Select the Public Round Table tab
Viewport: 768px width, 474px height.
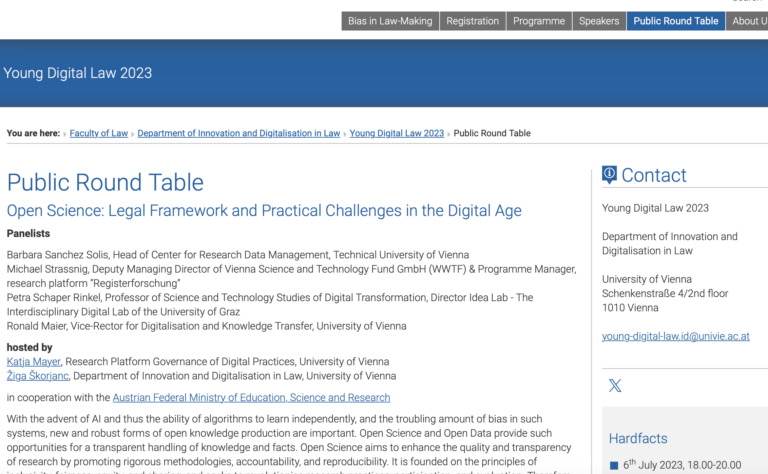click(675, 21)
